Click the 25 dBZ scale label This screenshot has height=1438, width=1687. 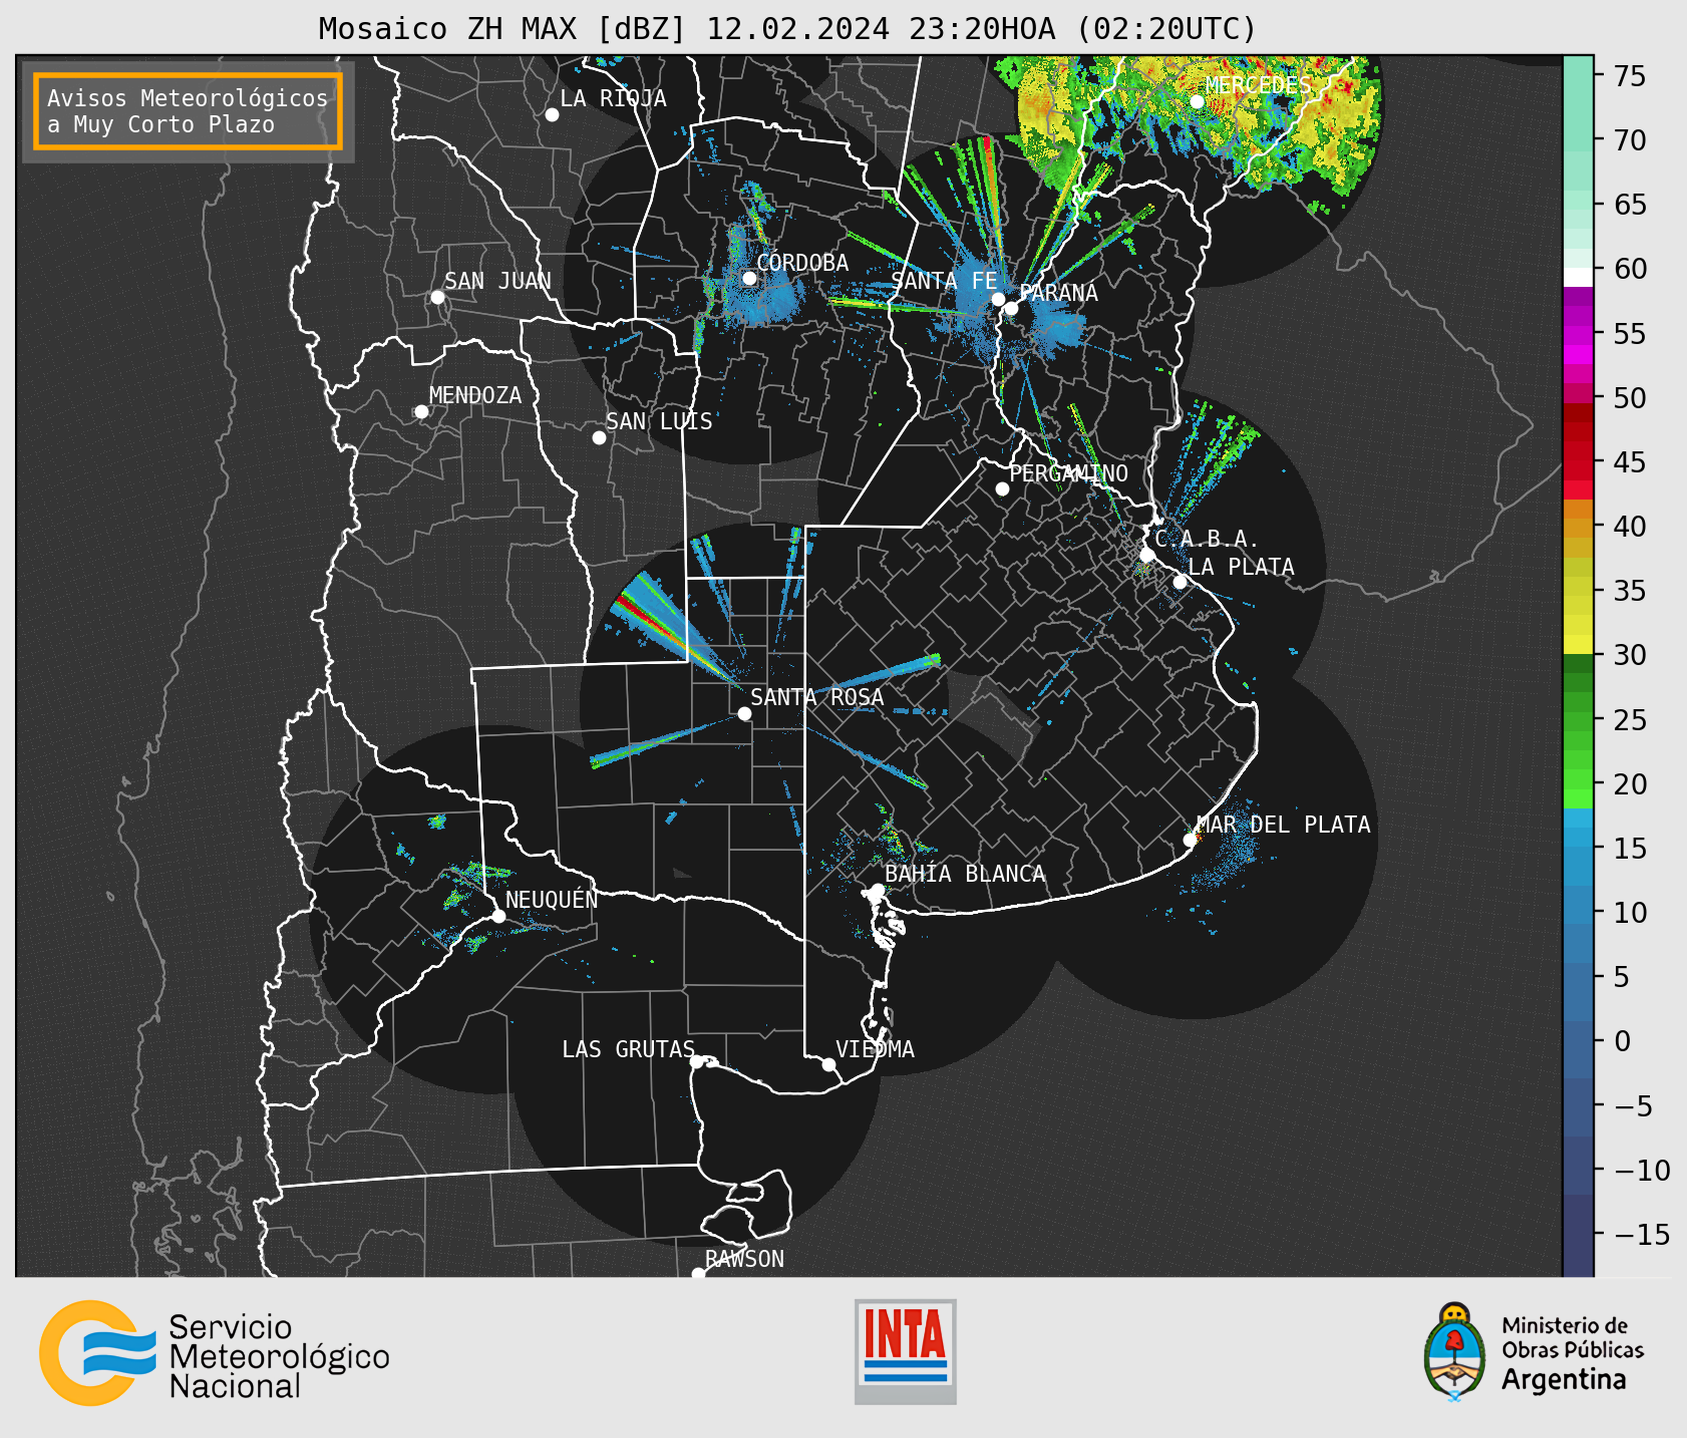[1629, 719]
